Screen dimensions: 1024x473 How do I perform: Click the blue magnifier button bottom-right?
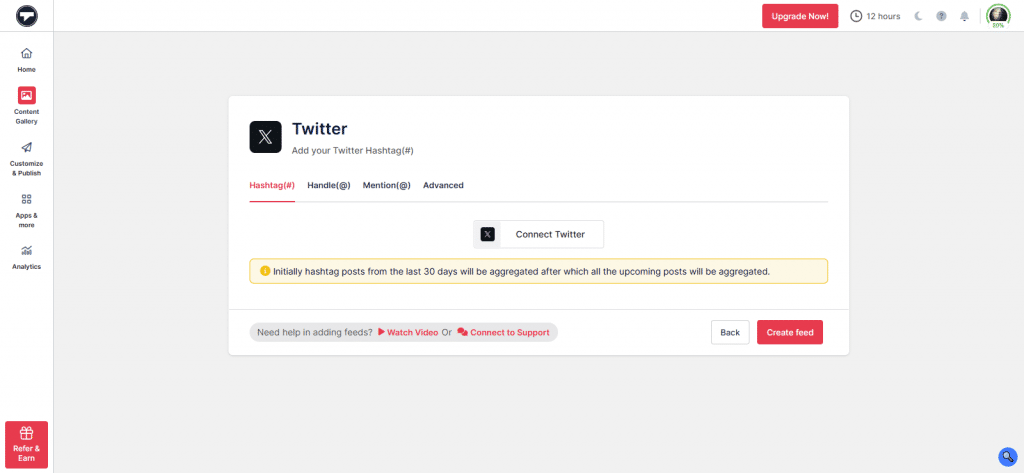[x=1008, y=457]
